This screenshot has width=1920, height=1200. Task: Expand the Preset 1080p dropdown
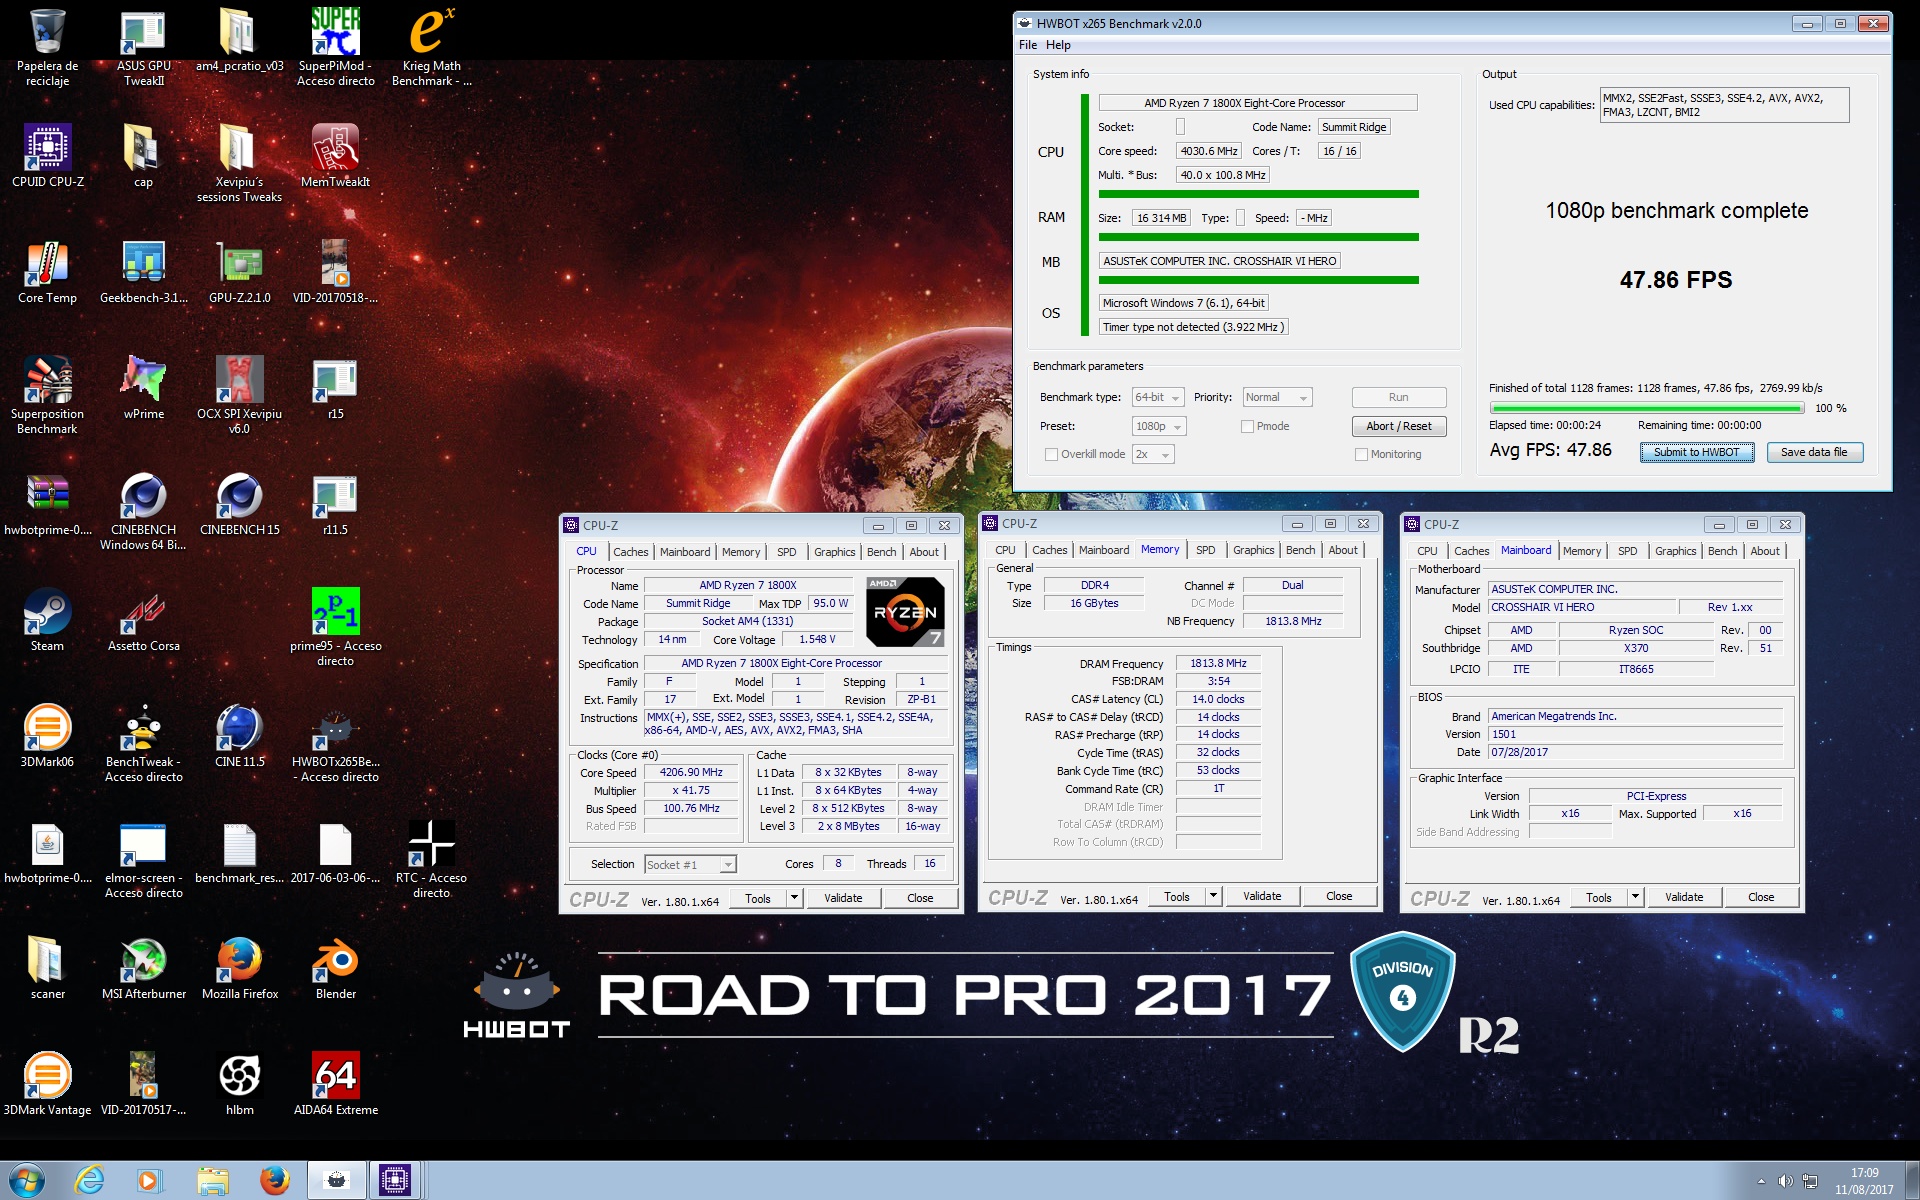click(x=1158, y=426)
